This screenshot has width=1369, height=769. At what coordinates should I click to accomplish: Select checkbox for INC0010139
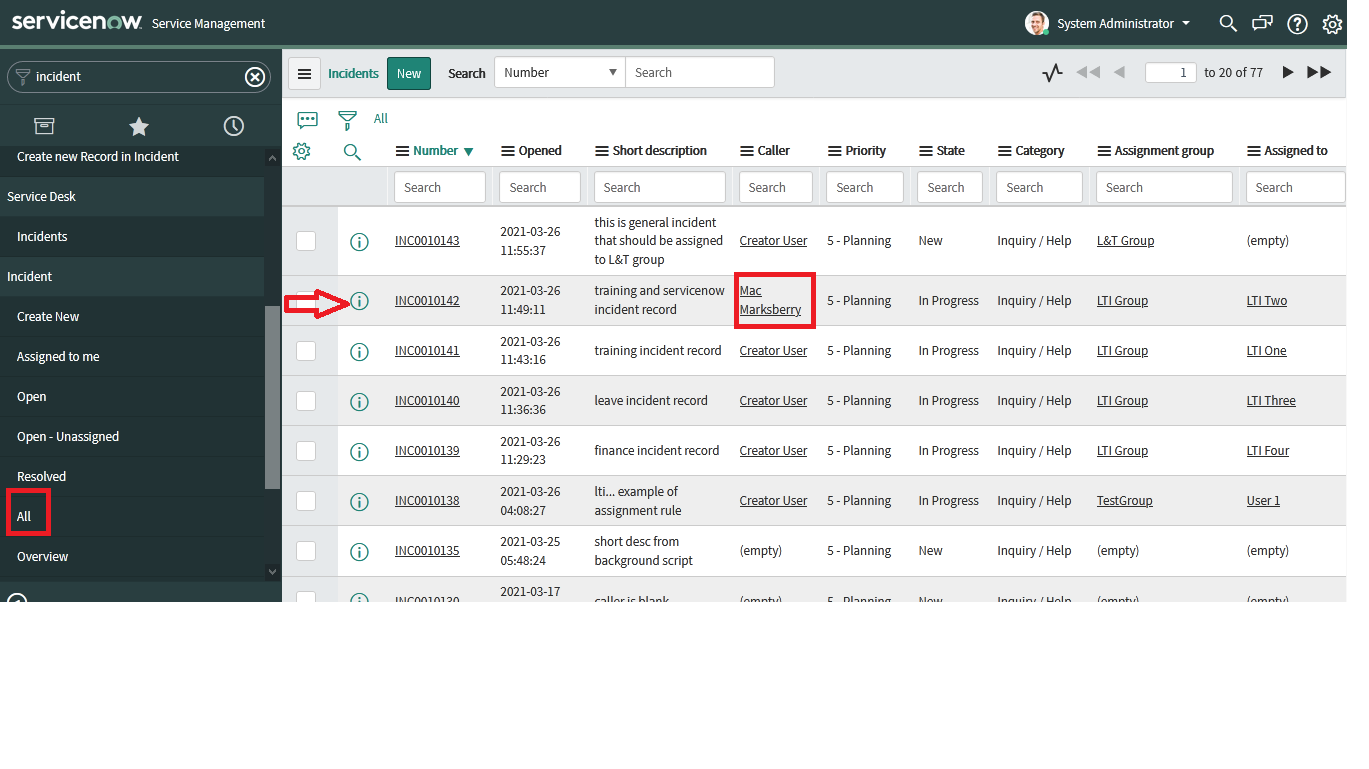[x=306, y=450]
